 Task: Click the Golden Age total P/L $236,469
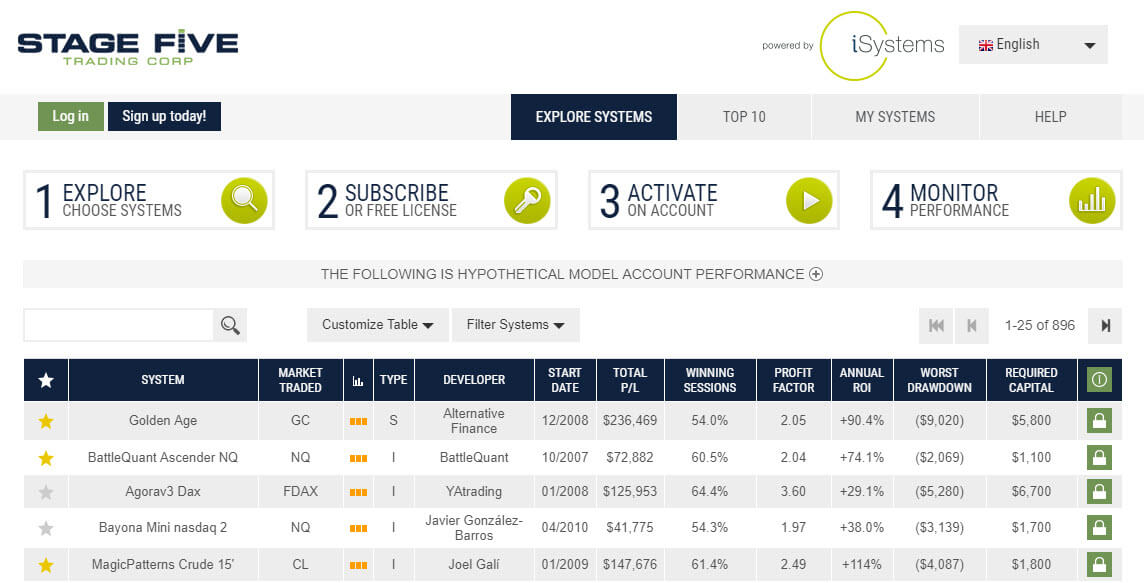click(630, 420)
